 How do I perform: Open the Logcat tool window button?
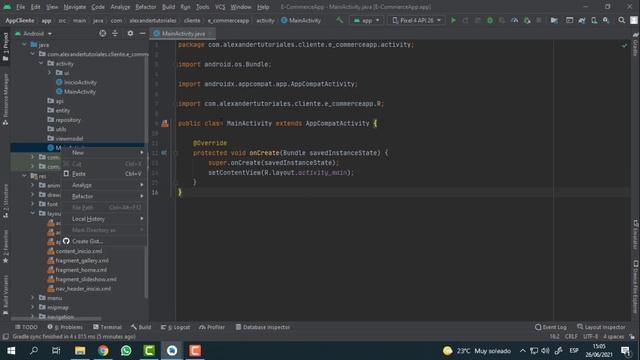[x=176, y=327]
